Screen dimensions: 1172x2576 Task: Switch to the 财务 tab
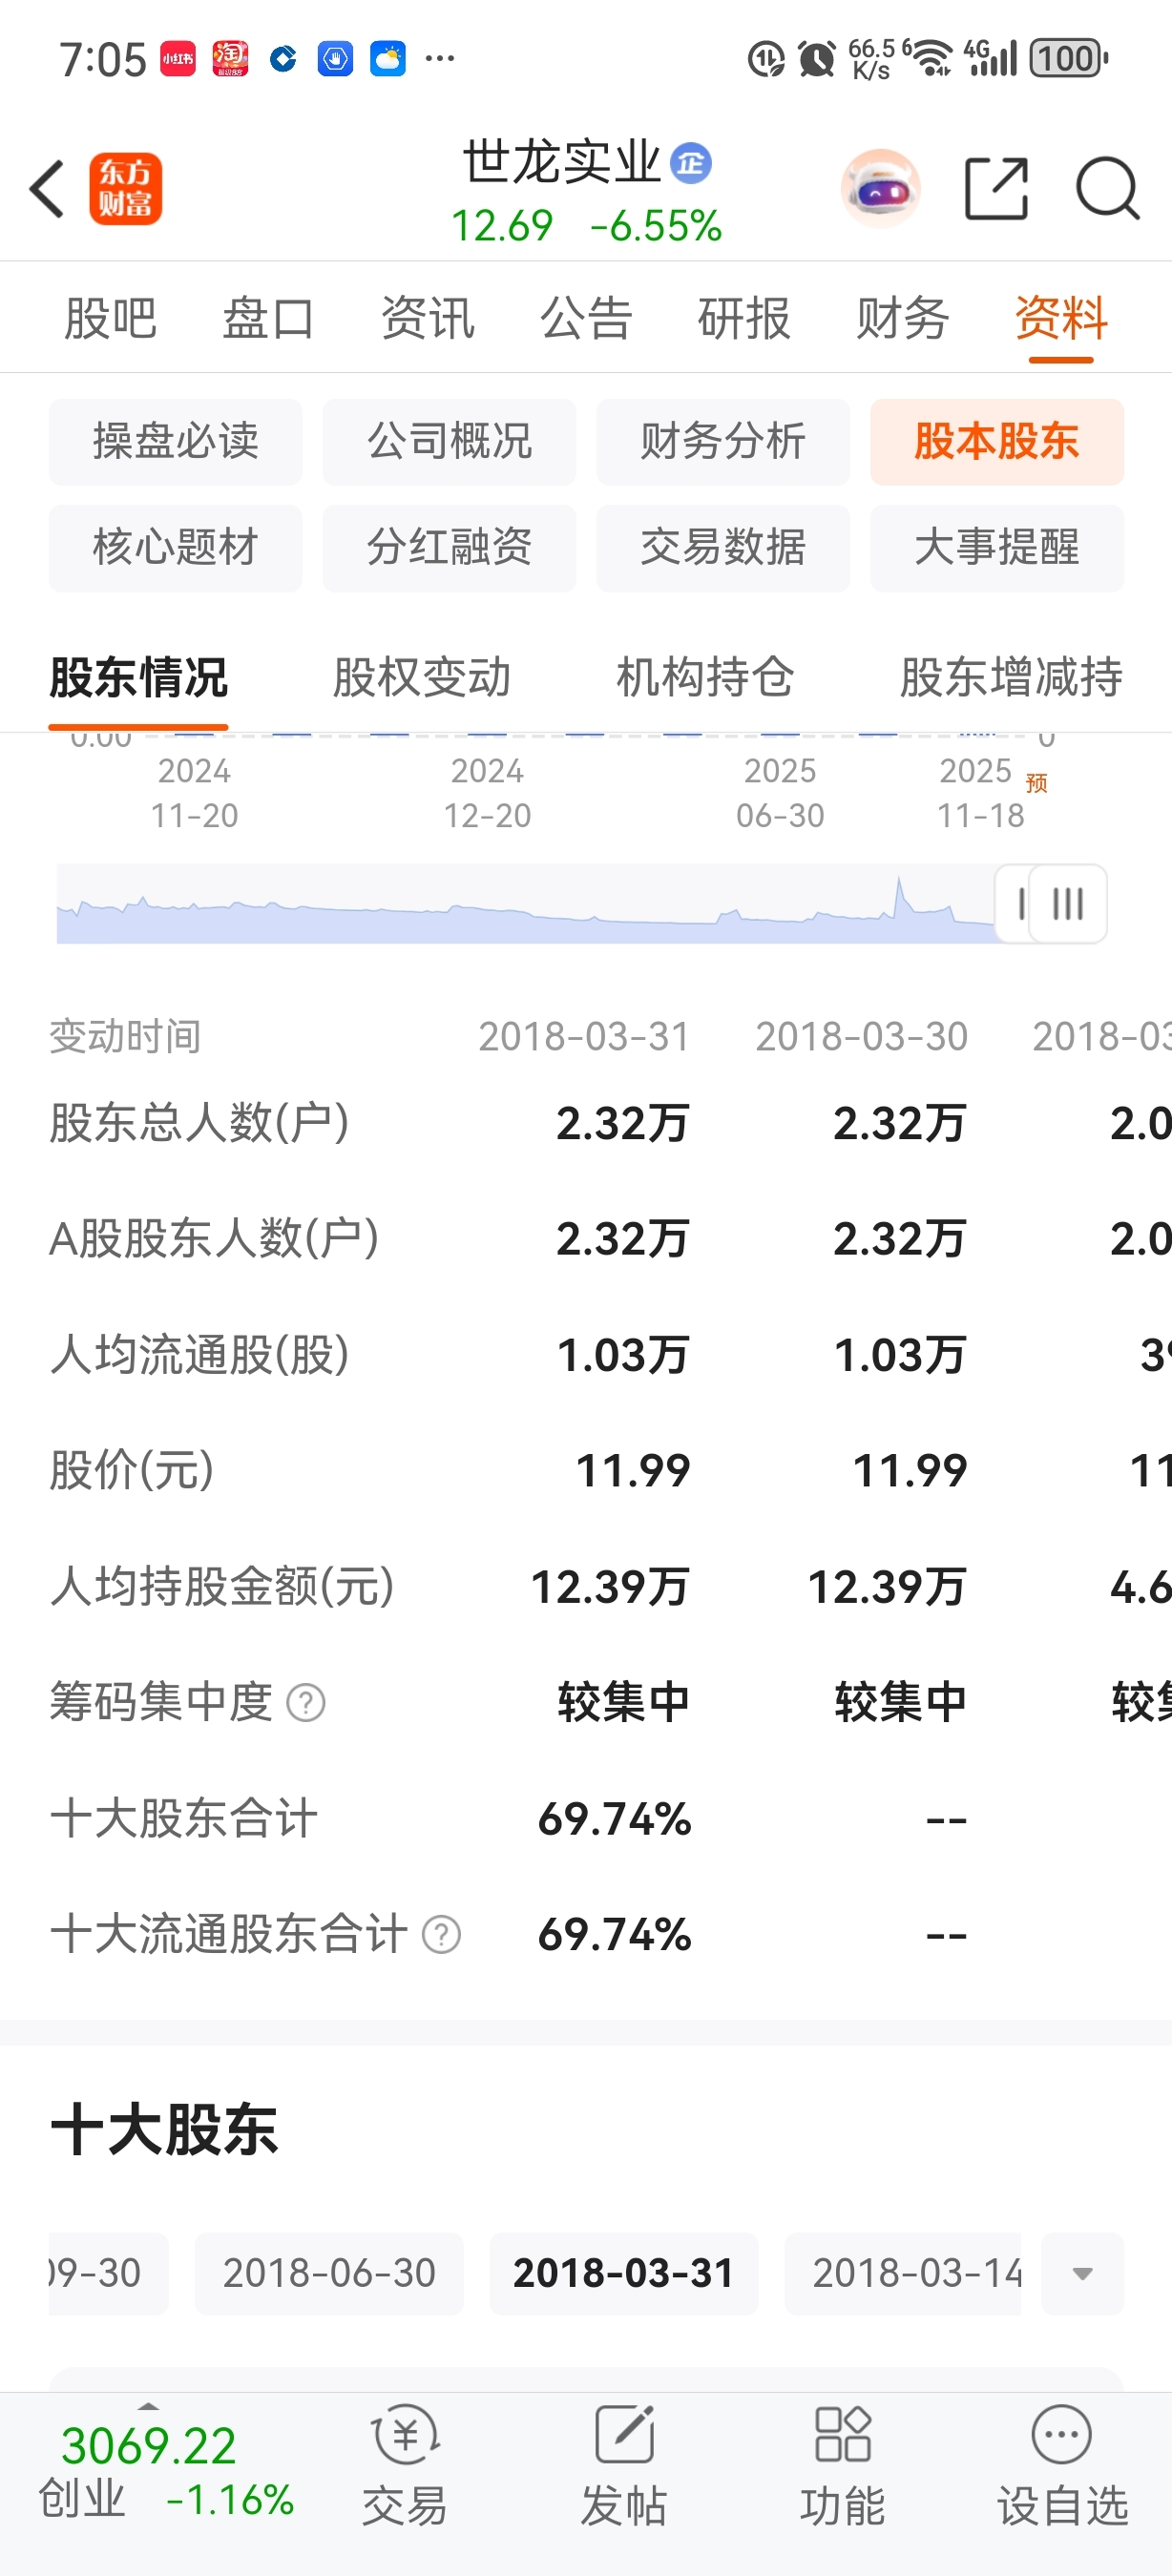click(x=902, y=318)
